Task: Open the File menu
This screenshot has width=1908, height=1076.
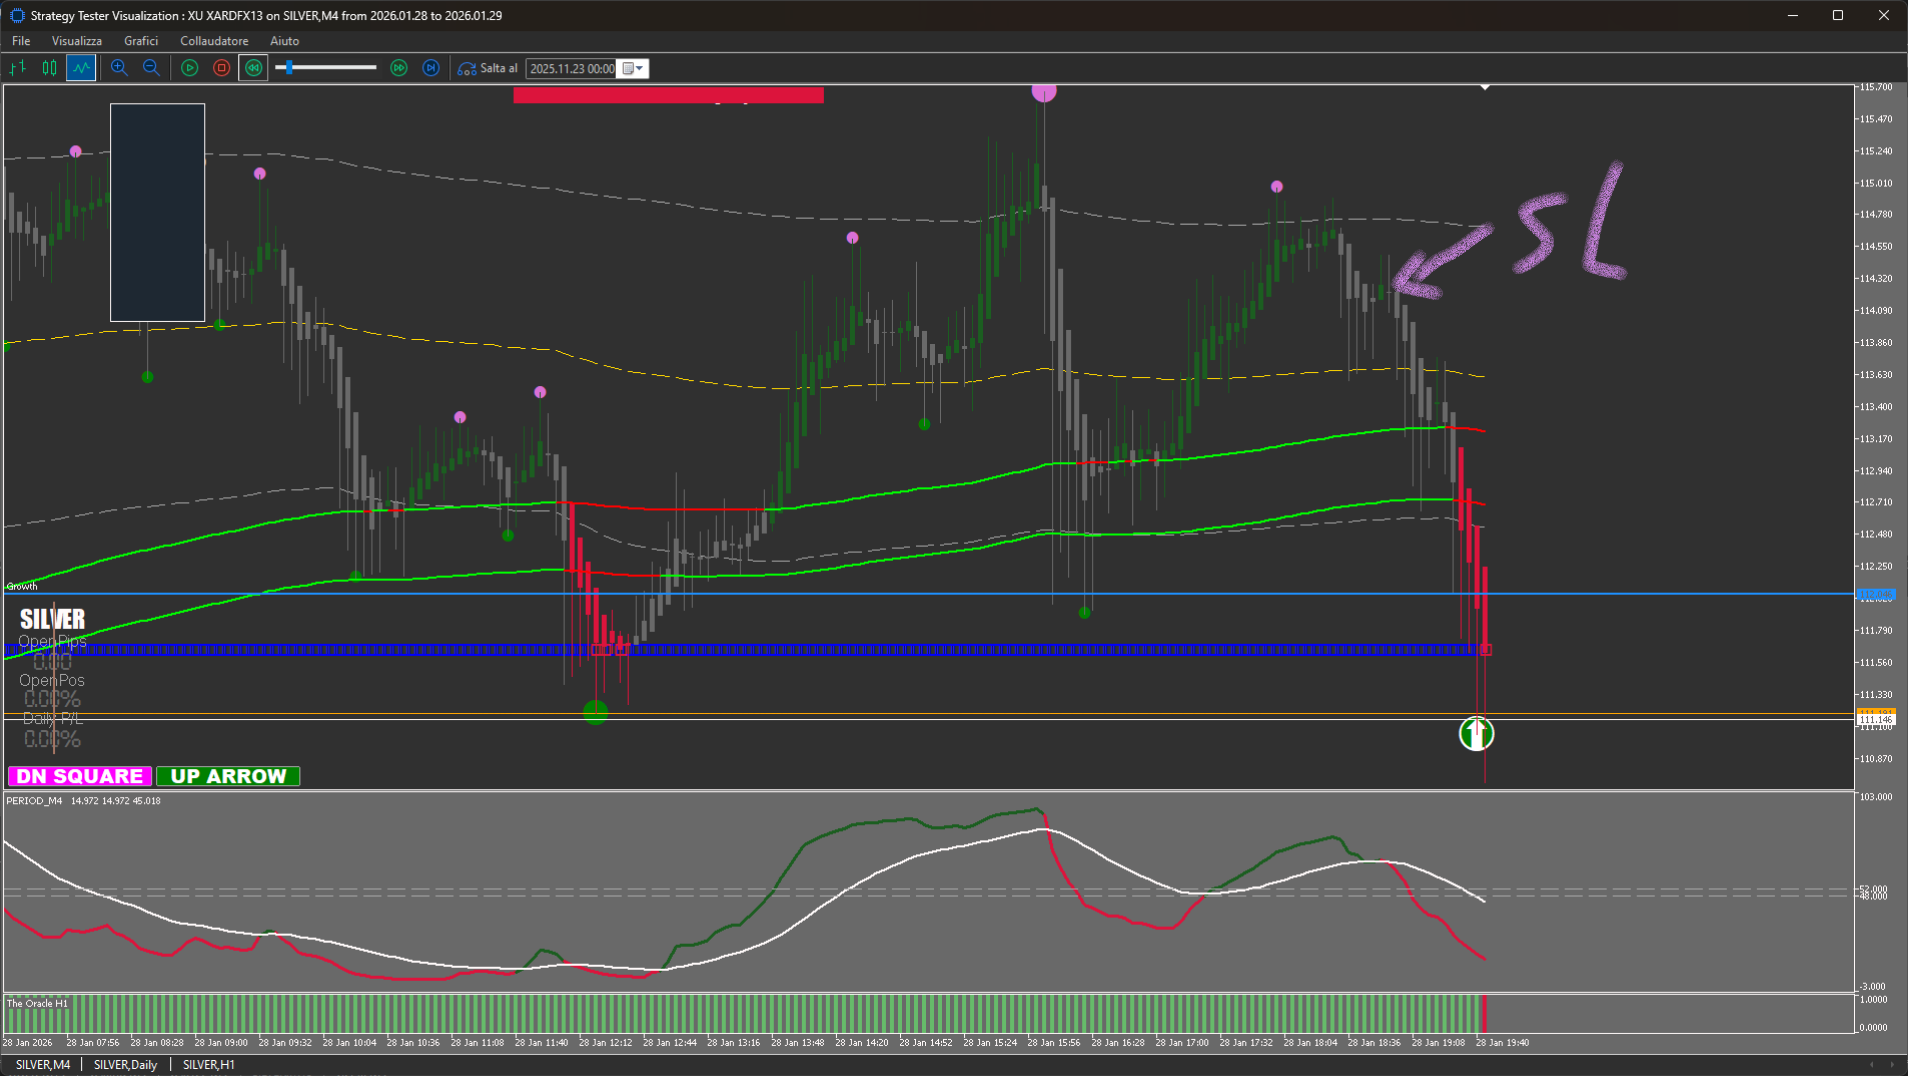Action: click(21, 41)
